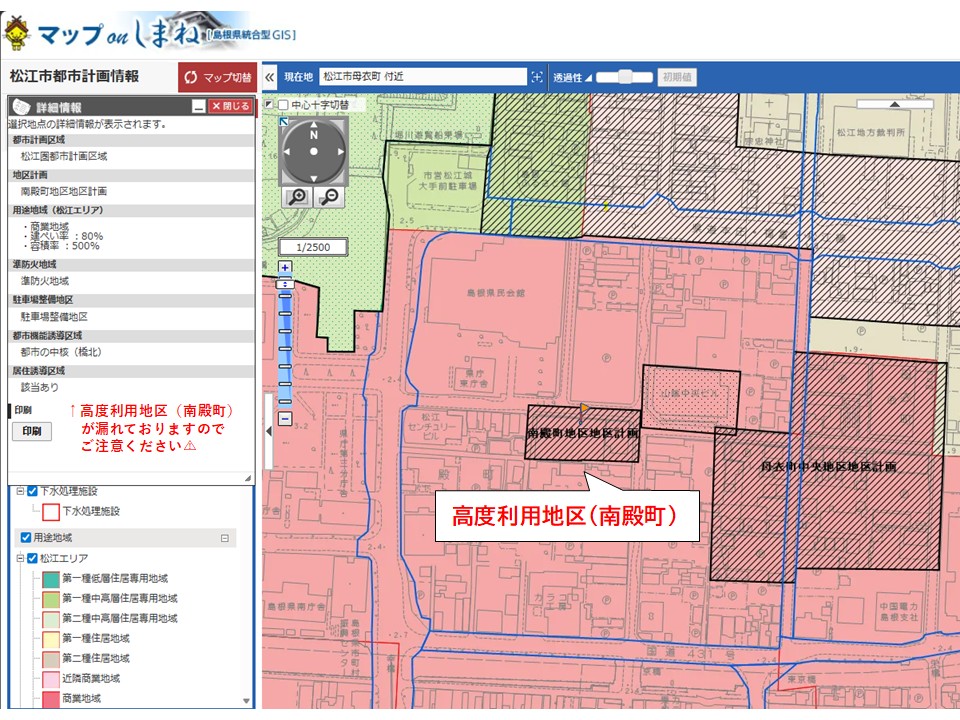The width and height of the screenshot is (960, 720).
Task: Click the zoom level slider handle
Action: 285,285
